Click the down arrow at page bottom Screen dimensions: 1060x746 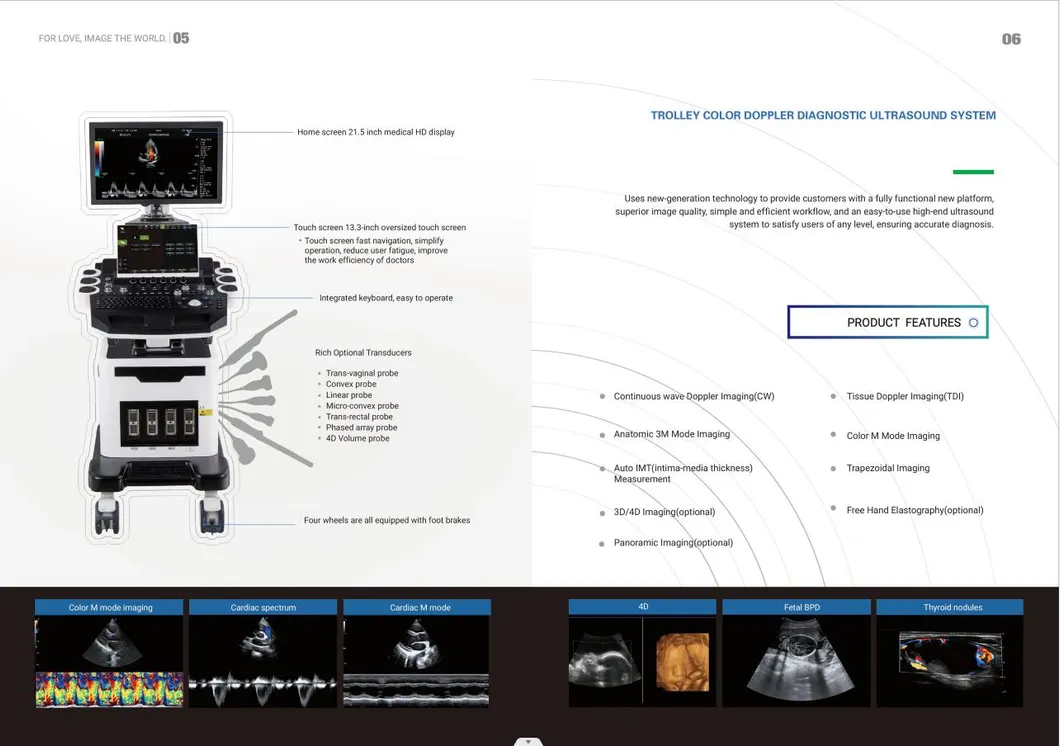click(529, 742)
